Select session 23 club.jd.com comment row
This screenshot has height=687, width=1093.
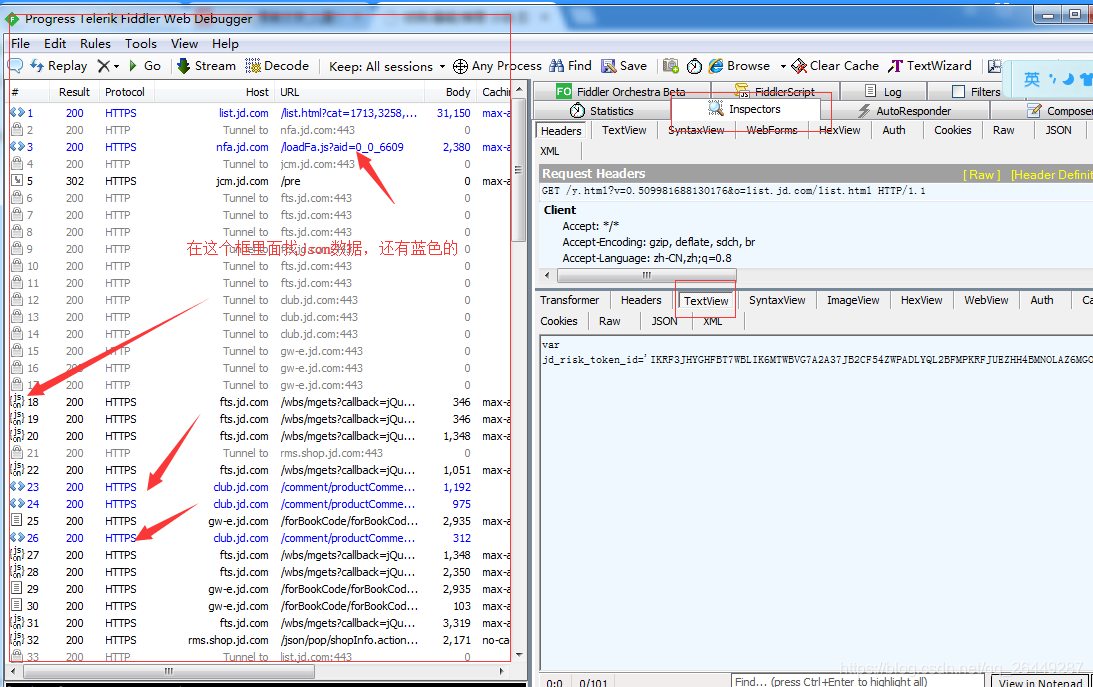point(260,487)
